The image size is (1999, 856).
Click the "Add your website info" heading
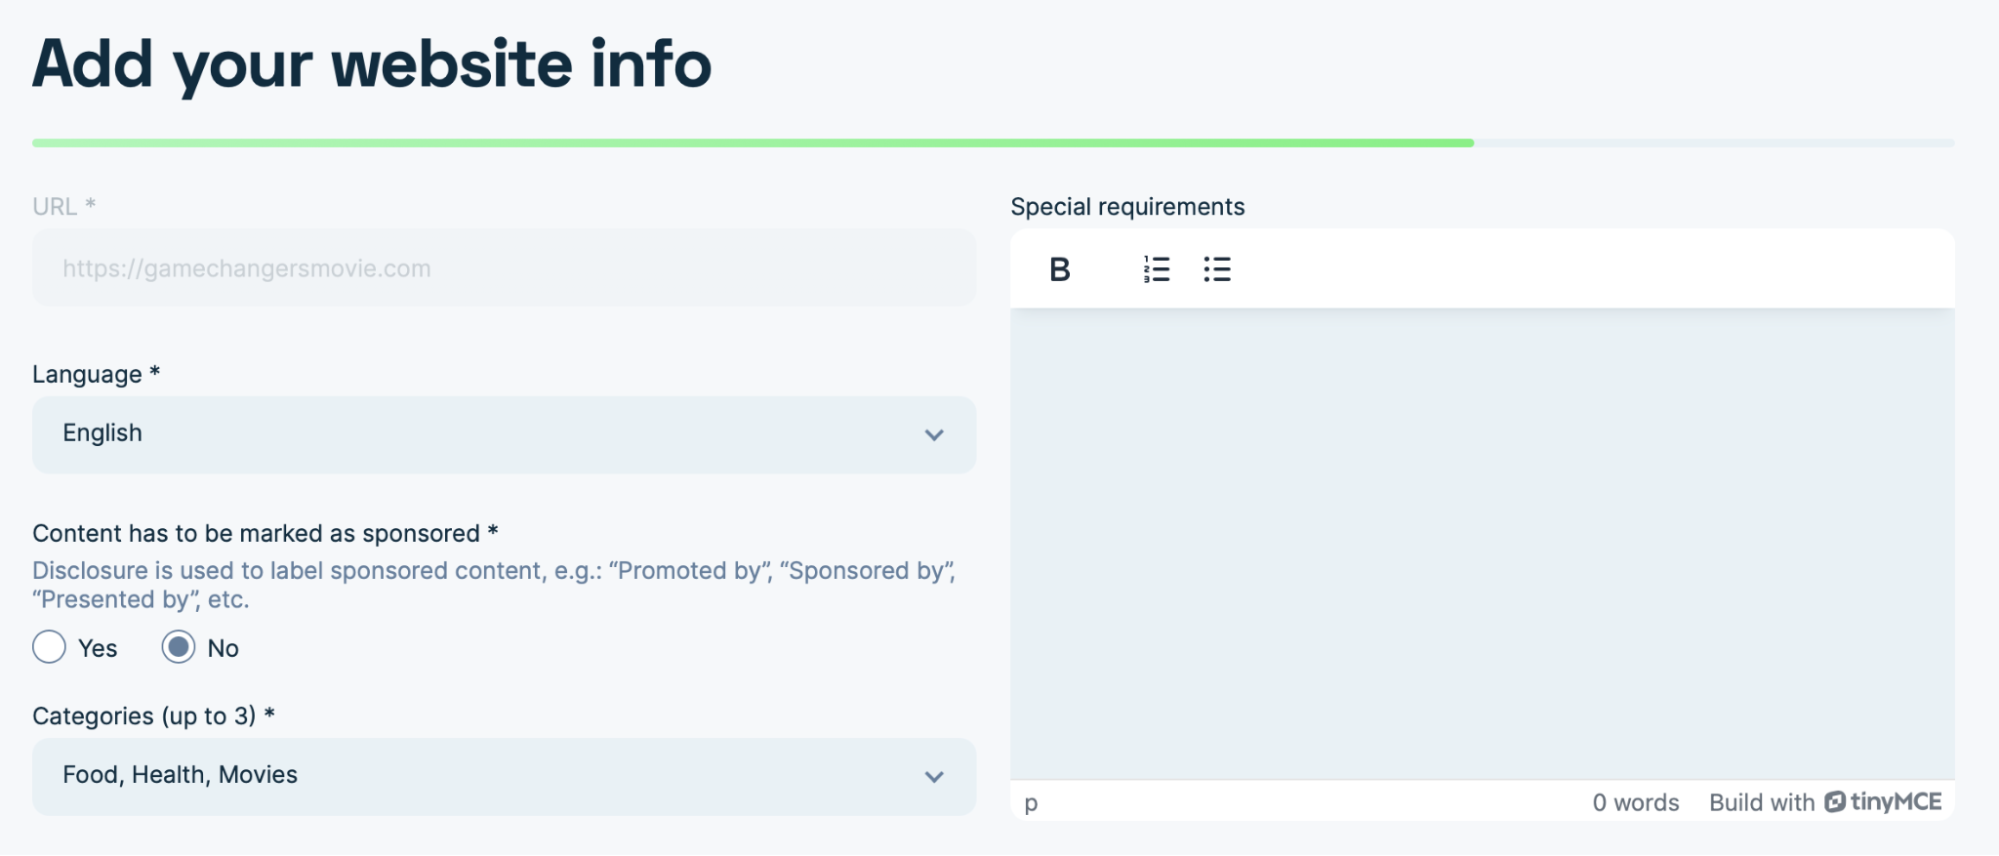pos(372,64)
